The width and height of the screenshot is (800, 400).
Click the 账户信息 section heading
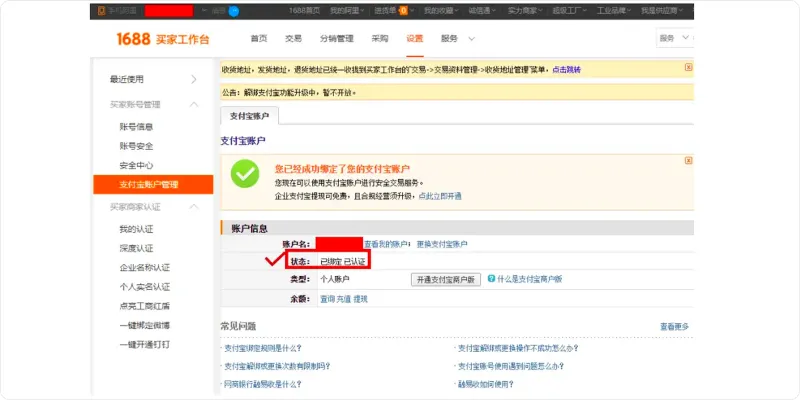click(249, 229)
